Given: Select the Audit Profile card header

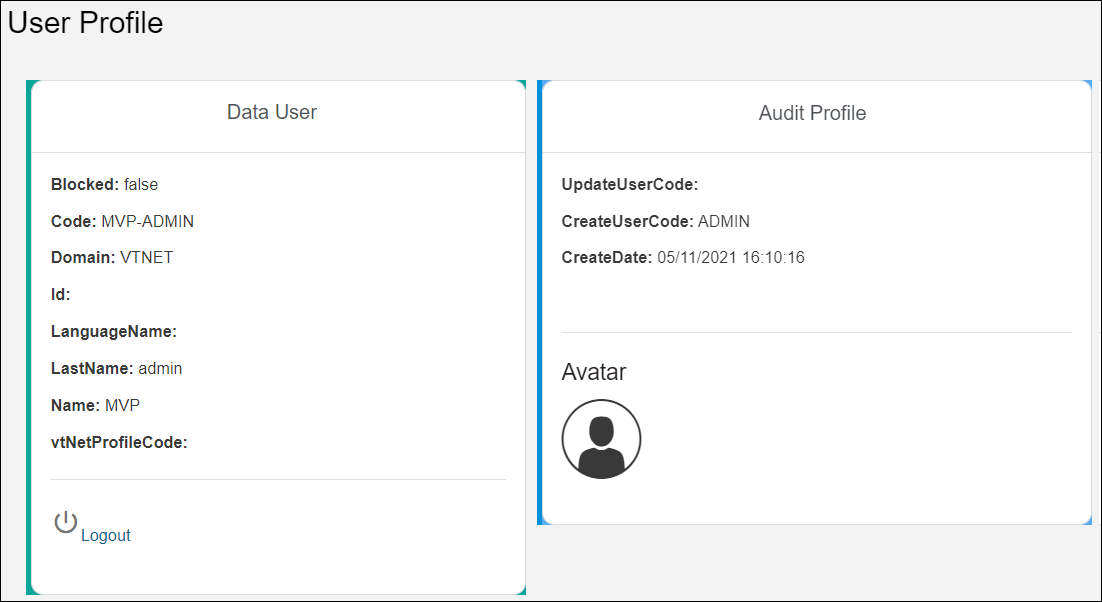Looking at the screenshot, I should (812, 113).
